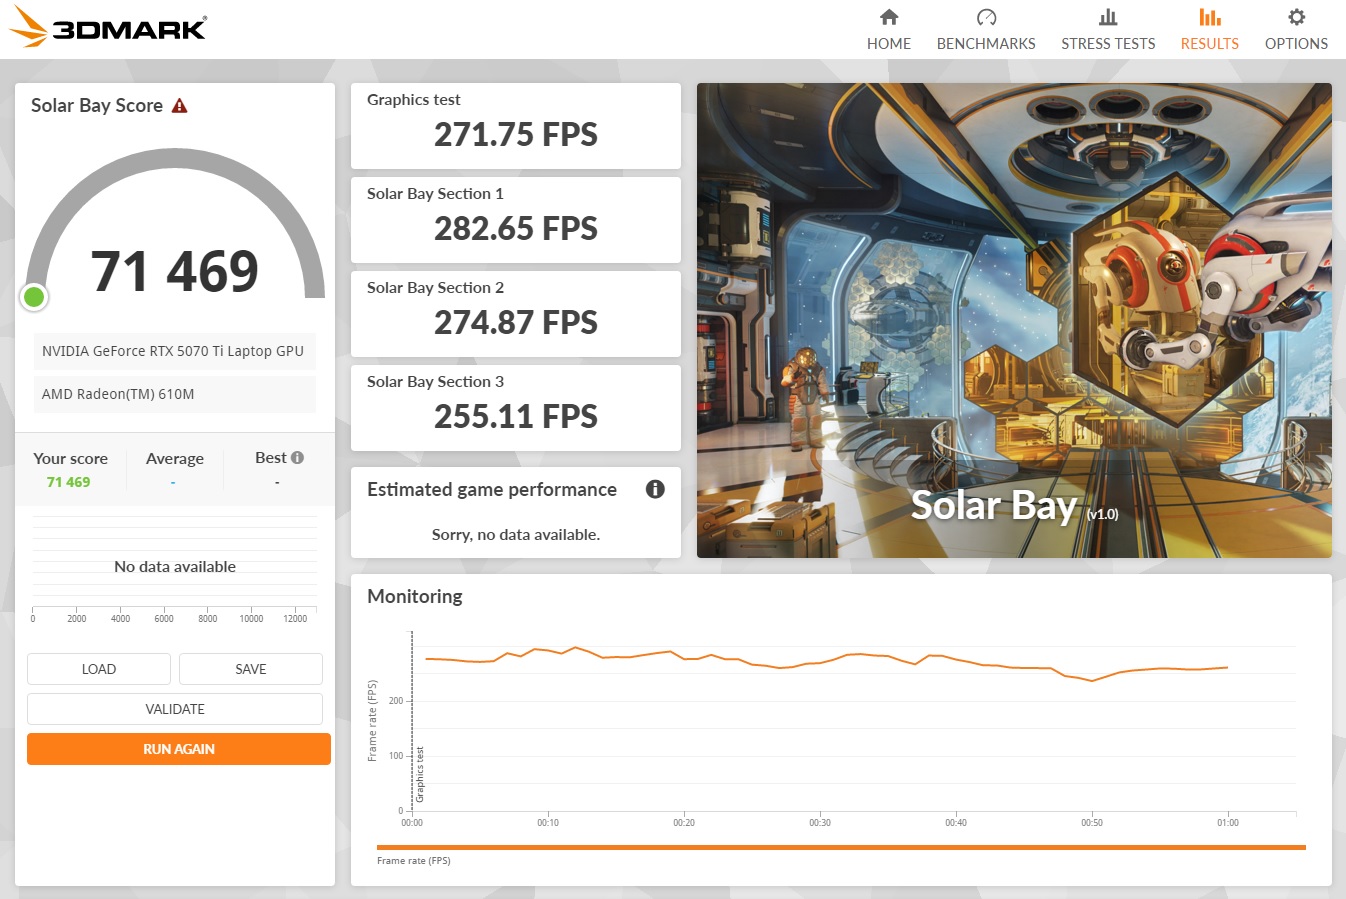
Task: Click the 3DMark logo
Action: 107,27
